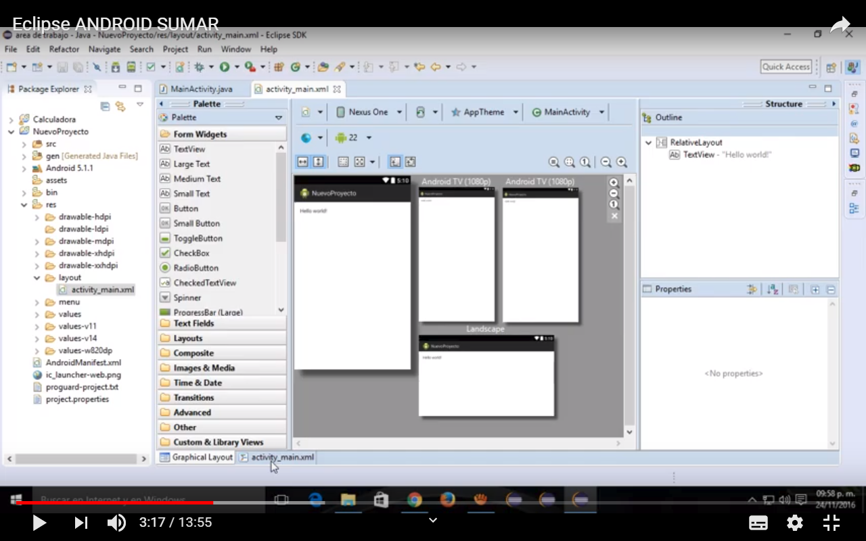The image size is (866, 541).
Task: Click the Quick Access field
Action: [x=786, y=67]
